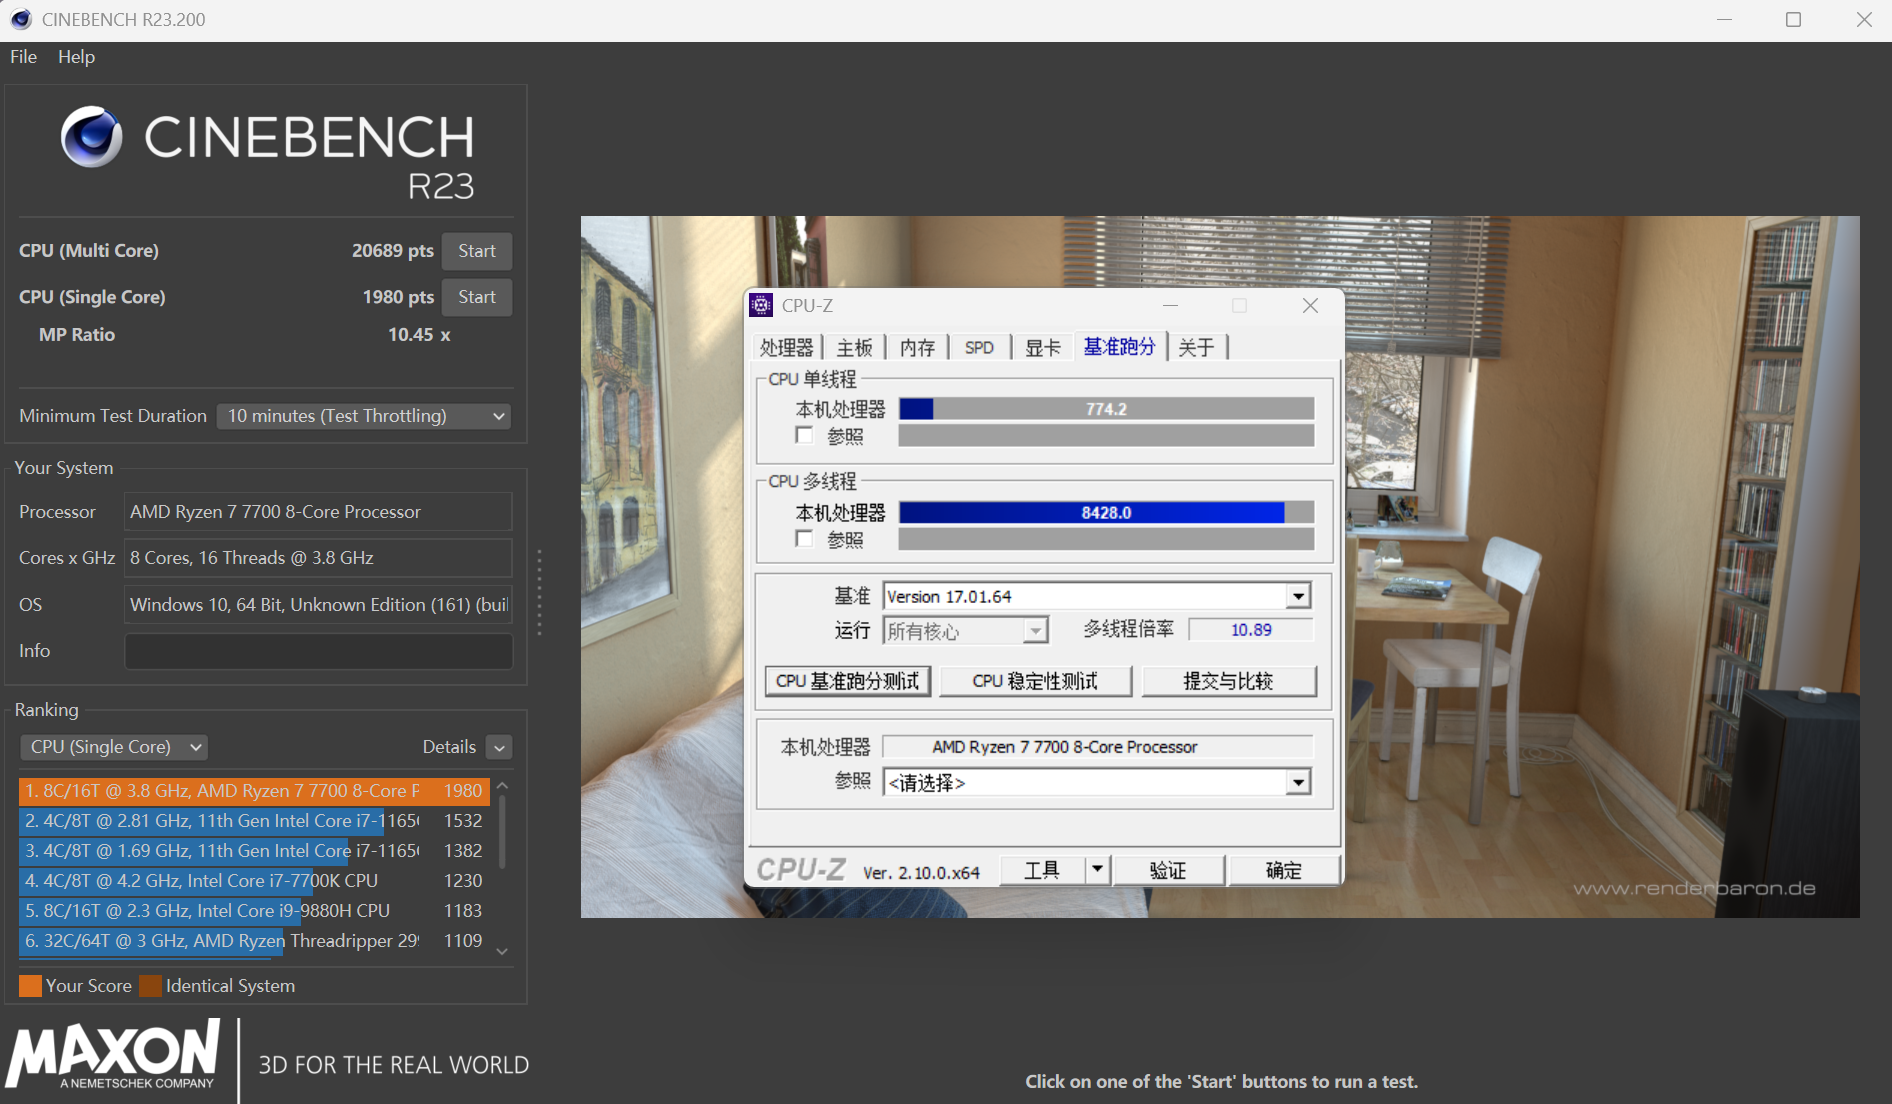
Task: Open the 工具 dropdown arrow in CPU-Z
Action: tap(1097, 870)
